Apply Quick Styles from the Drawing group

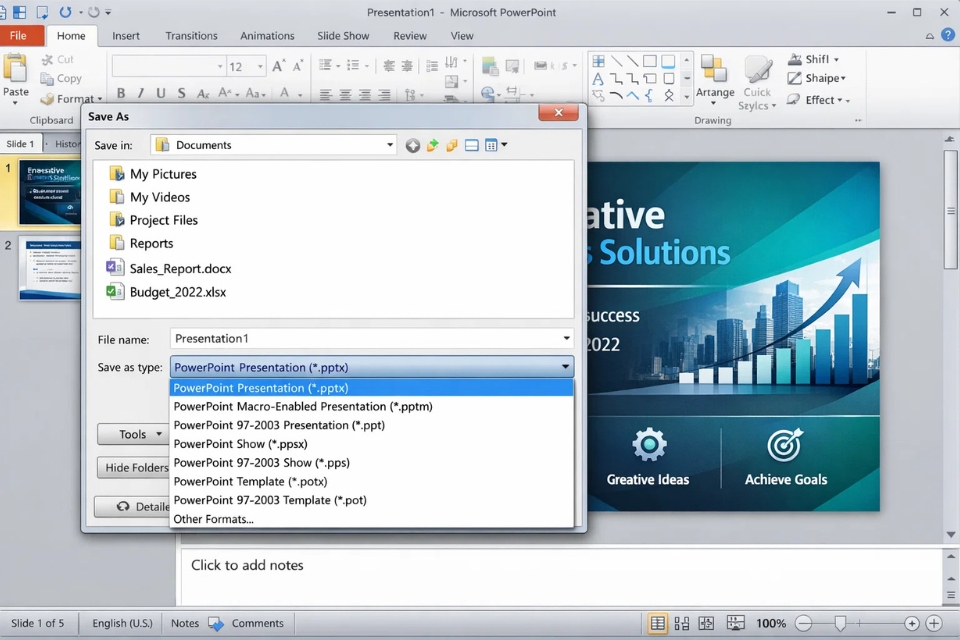pos(757,80)
